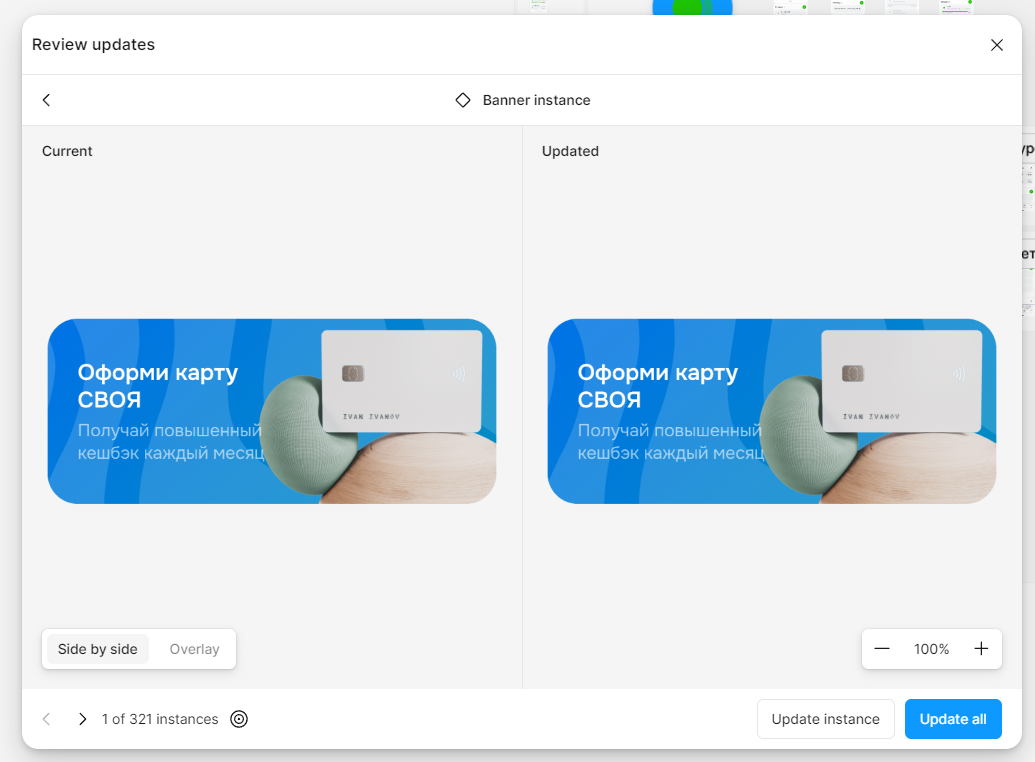Click the Current label

tap(67, 151)
